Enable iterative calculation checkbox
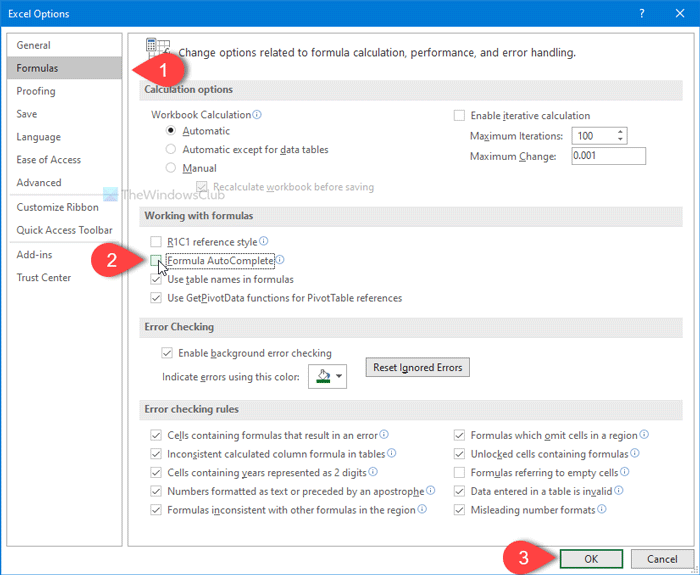 pos(459,116)
